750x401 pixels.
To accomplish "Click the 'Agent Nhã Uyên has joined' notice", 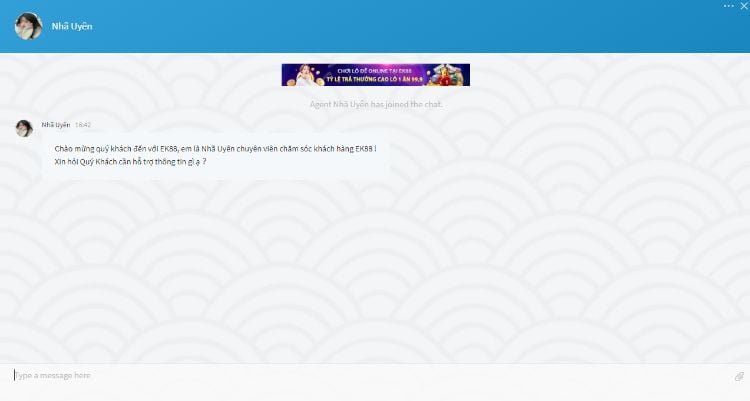I will 375,104.
